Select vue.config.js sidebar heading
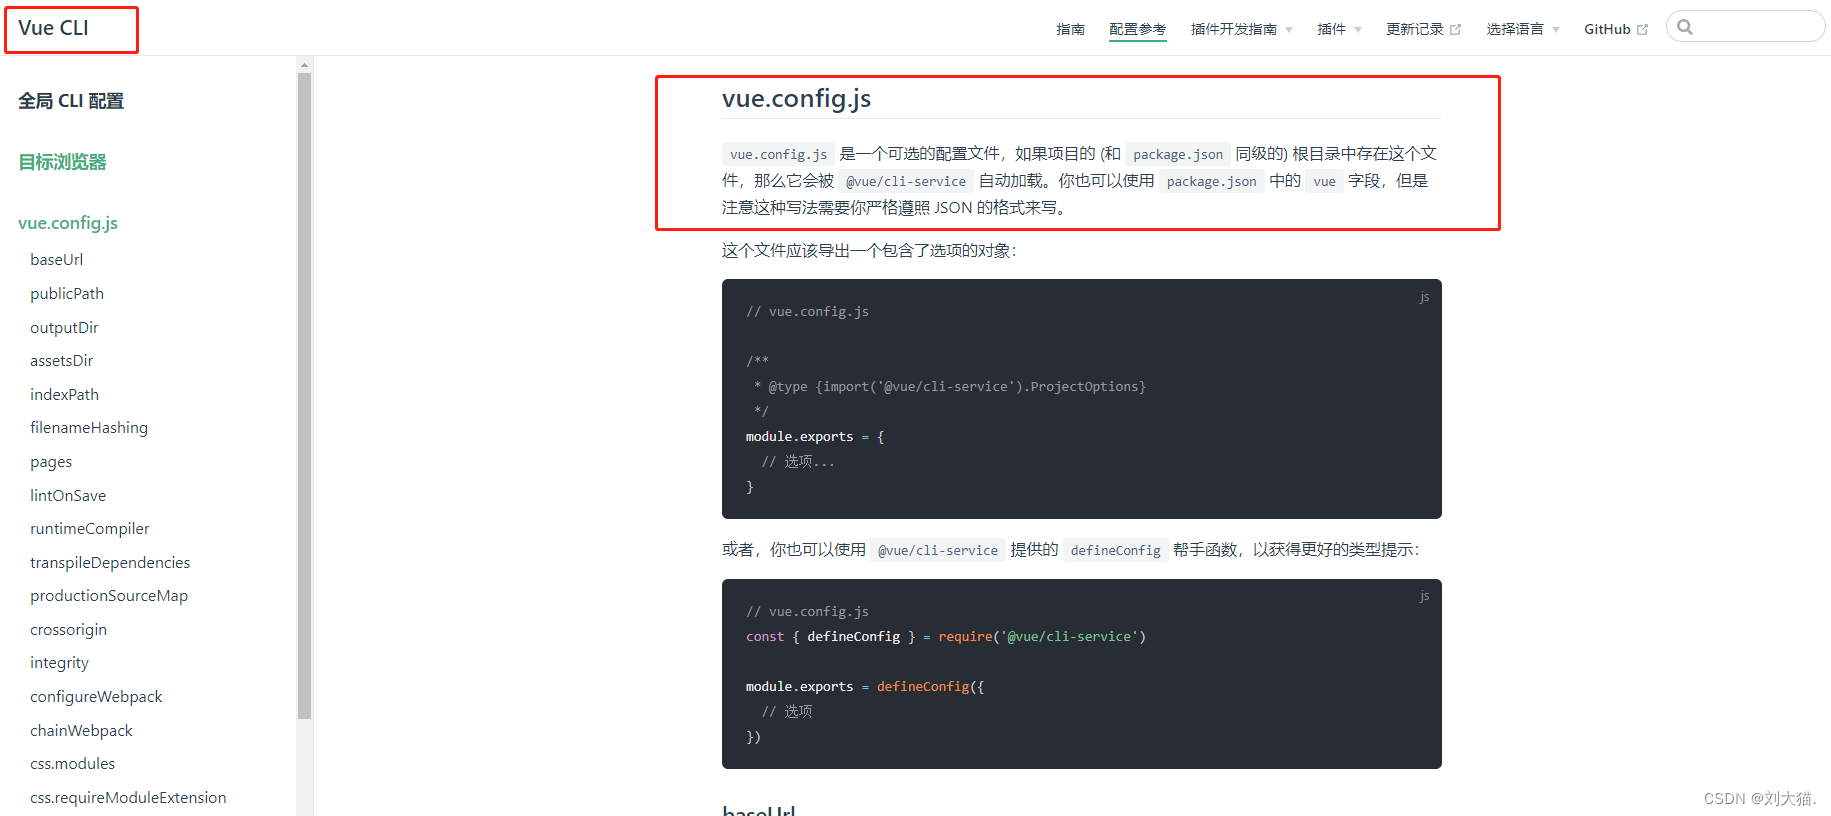The height and width of the screenshot is (816, 1831). pos(68,223)
